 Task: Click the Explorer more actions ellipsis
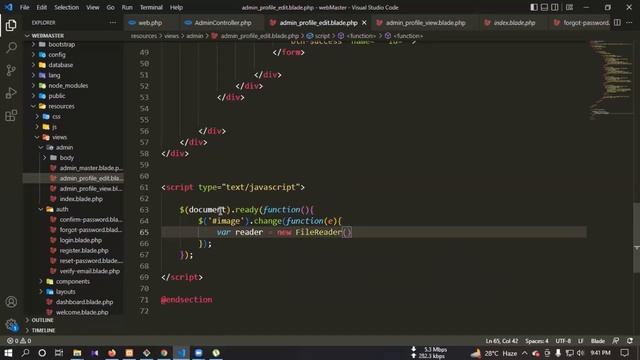coord(113,23)
